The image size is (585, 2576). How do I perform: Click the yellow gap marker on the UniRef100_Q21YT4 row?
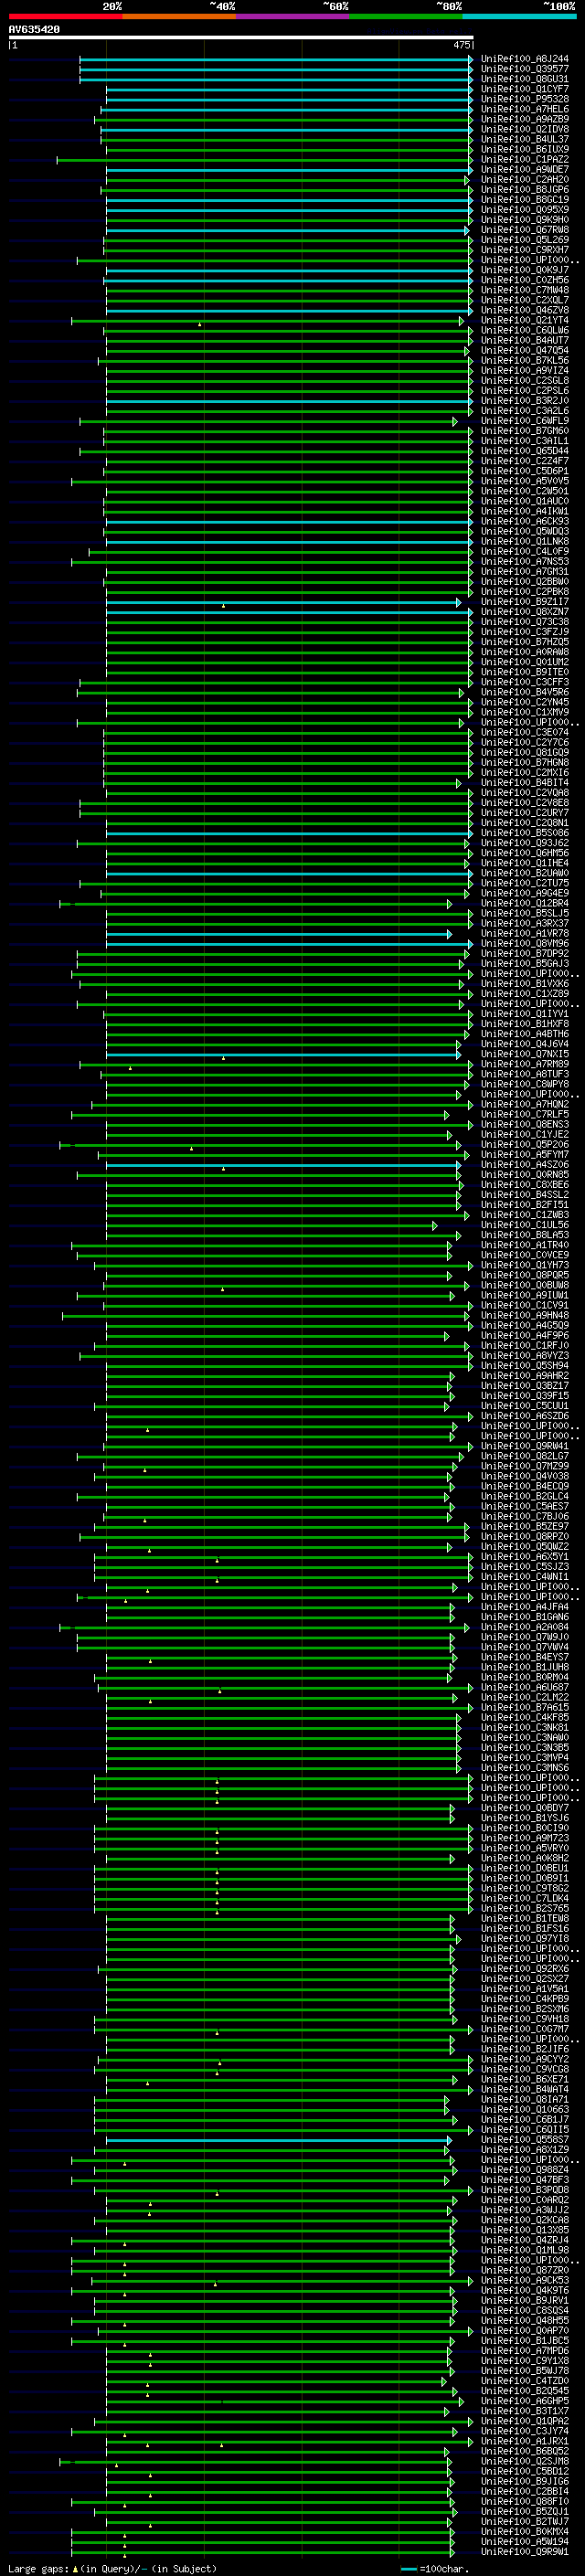199,324
